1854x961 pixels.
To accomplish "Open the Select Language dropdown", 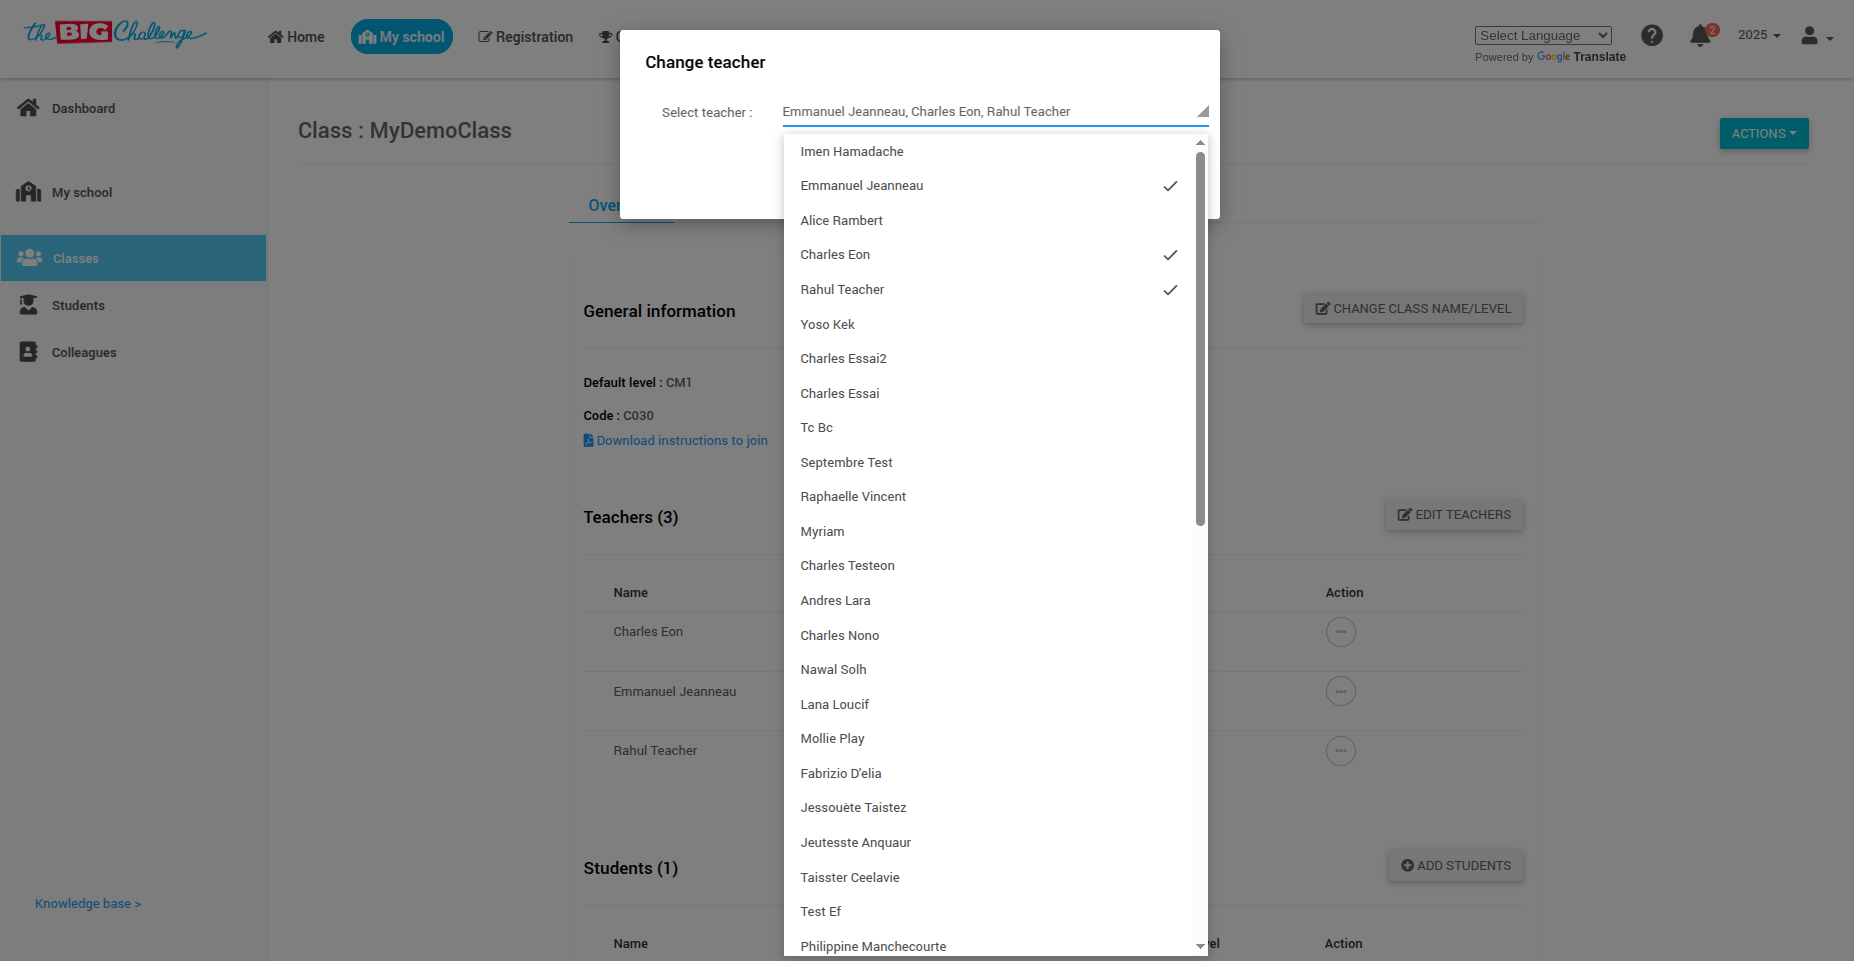I will (1543, 35).
